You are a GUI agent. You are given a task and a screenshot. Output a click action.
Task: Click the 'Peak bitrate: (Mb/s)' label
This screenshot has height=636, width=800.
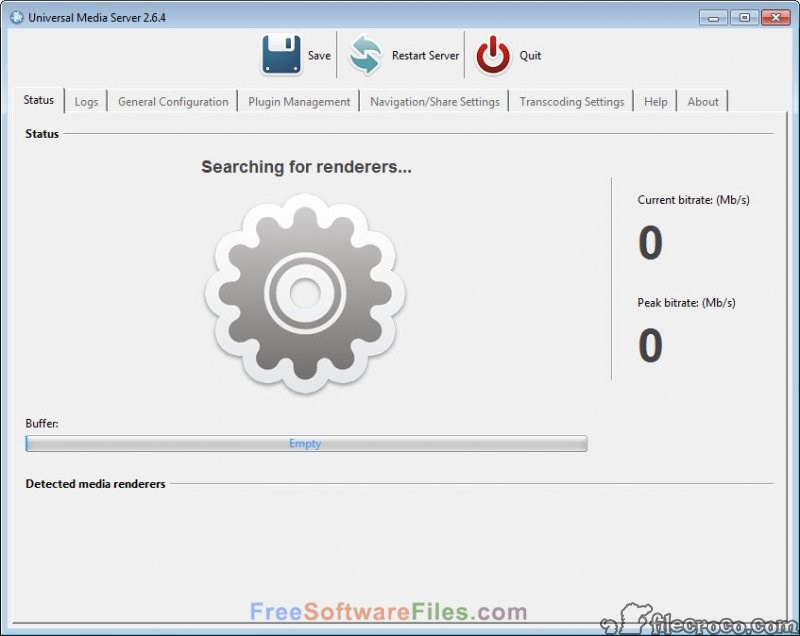pyautogui.click(x=686, y=303)
